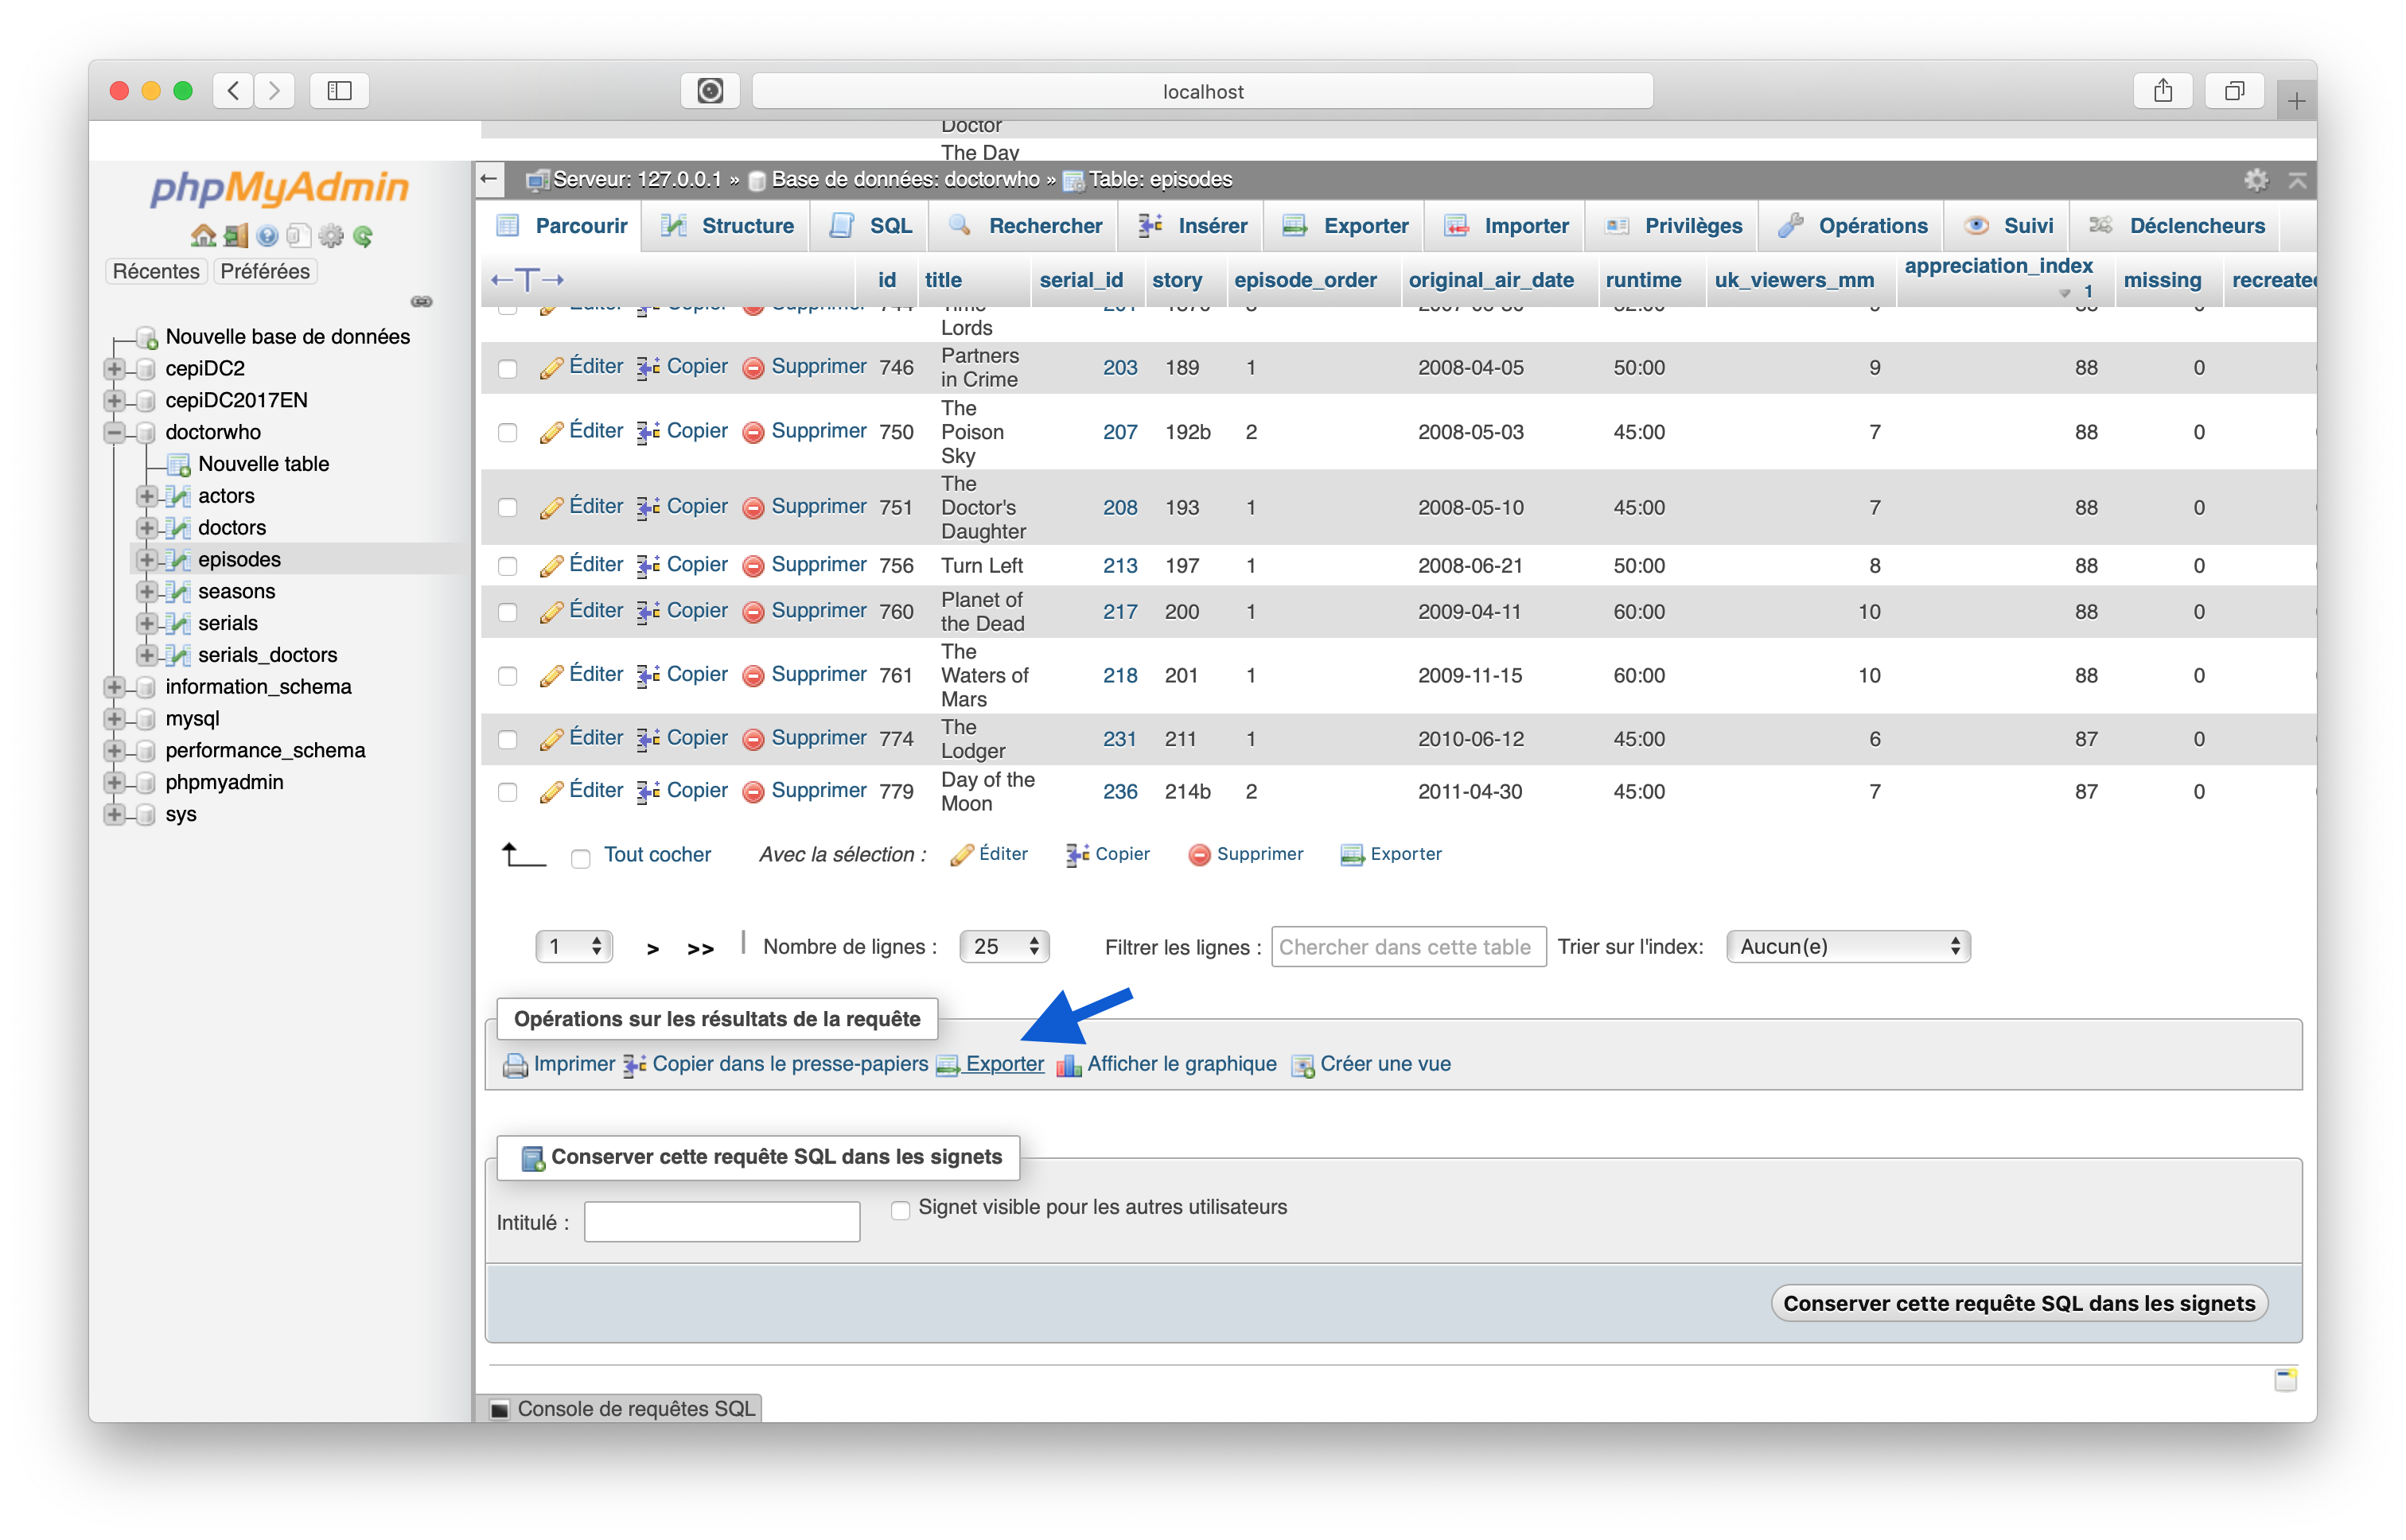The image size is (2406, 1540).
Task: Show Safari sidebar
Action: point(340,91)
